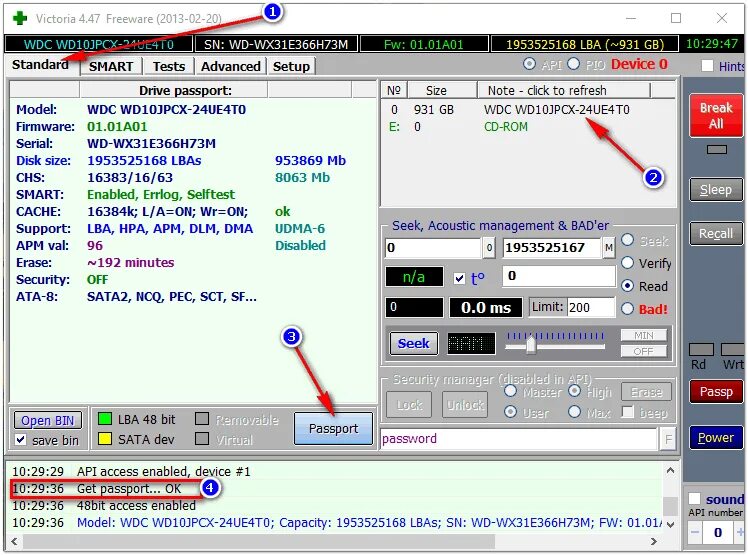This screenshot has height=555, width=748.
Task: Click the Security manager Lock button
Action: tap(409, 405)
